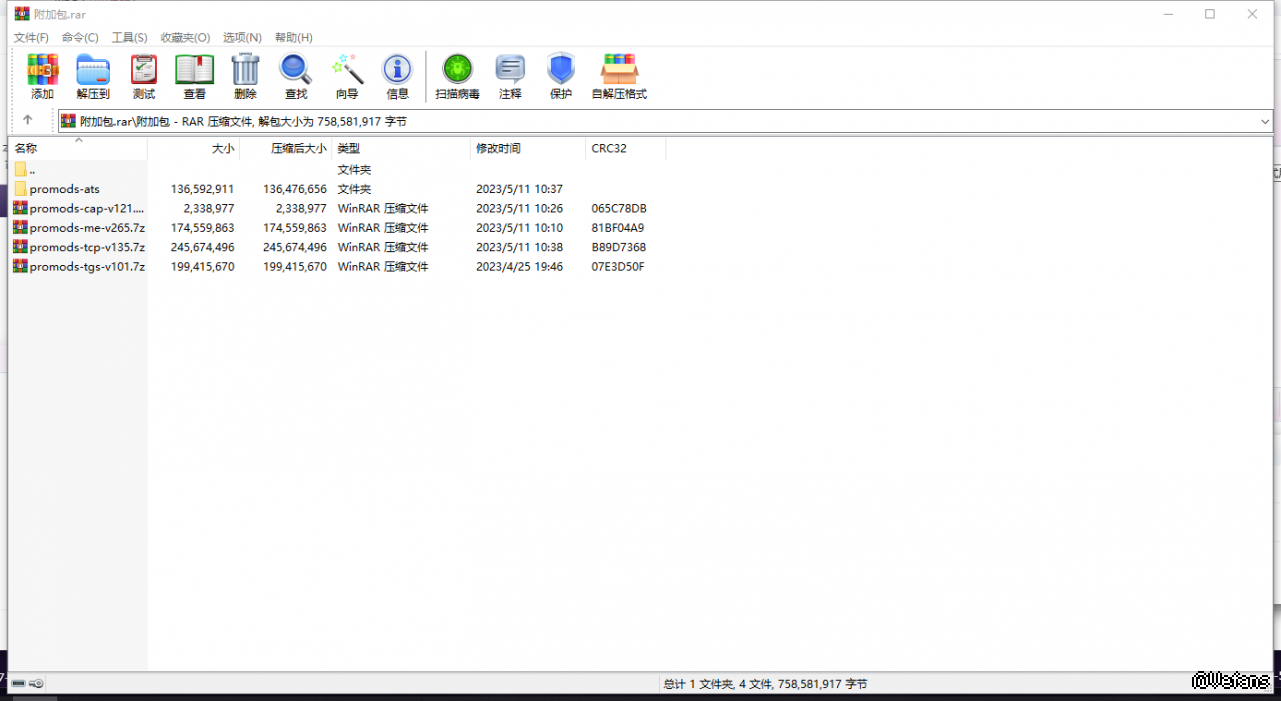Image resolution: width=1281 pixels, height=701 pixels.
Task: Select promods-me-v265.7z file name
Action: point(87,227)
